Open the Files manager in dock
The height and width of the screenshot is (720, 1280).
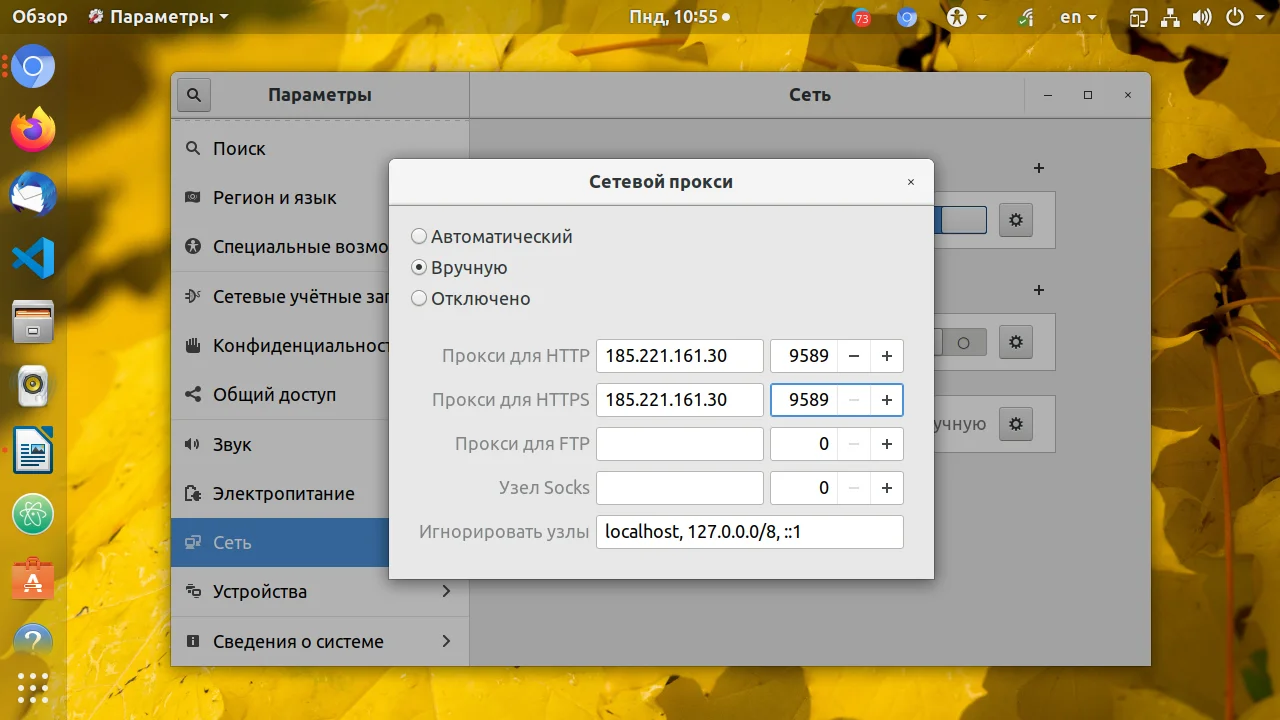[33, 322]
